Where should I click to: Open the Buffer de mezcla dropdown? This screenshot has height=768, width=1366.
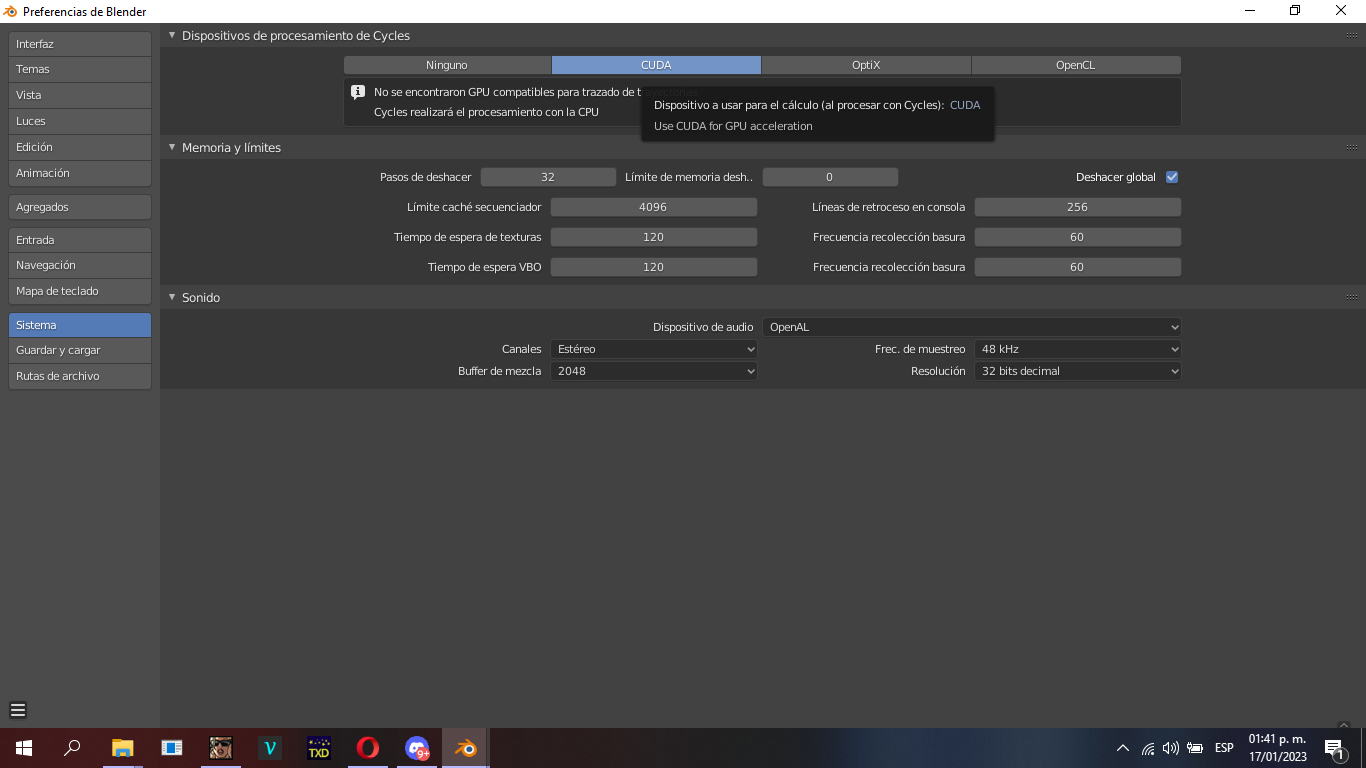[654, 371]
